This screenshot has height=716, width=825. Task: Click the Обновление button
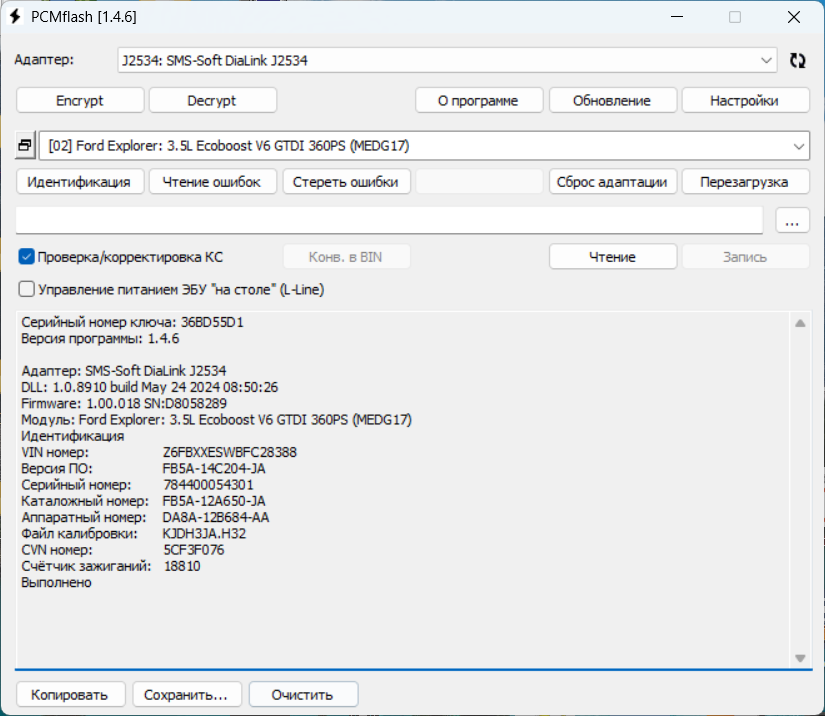(612, 100)
